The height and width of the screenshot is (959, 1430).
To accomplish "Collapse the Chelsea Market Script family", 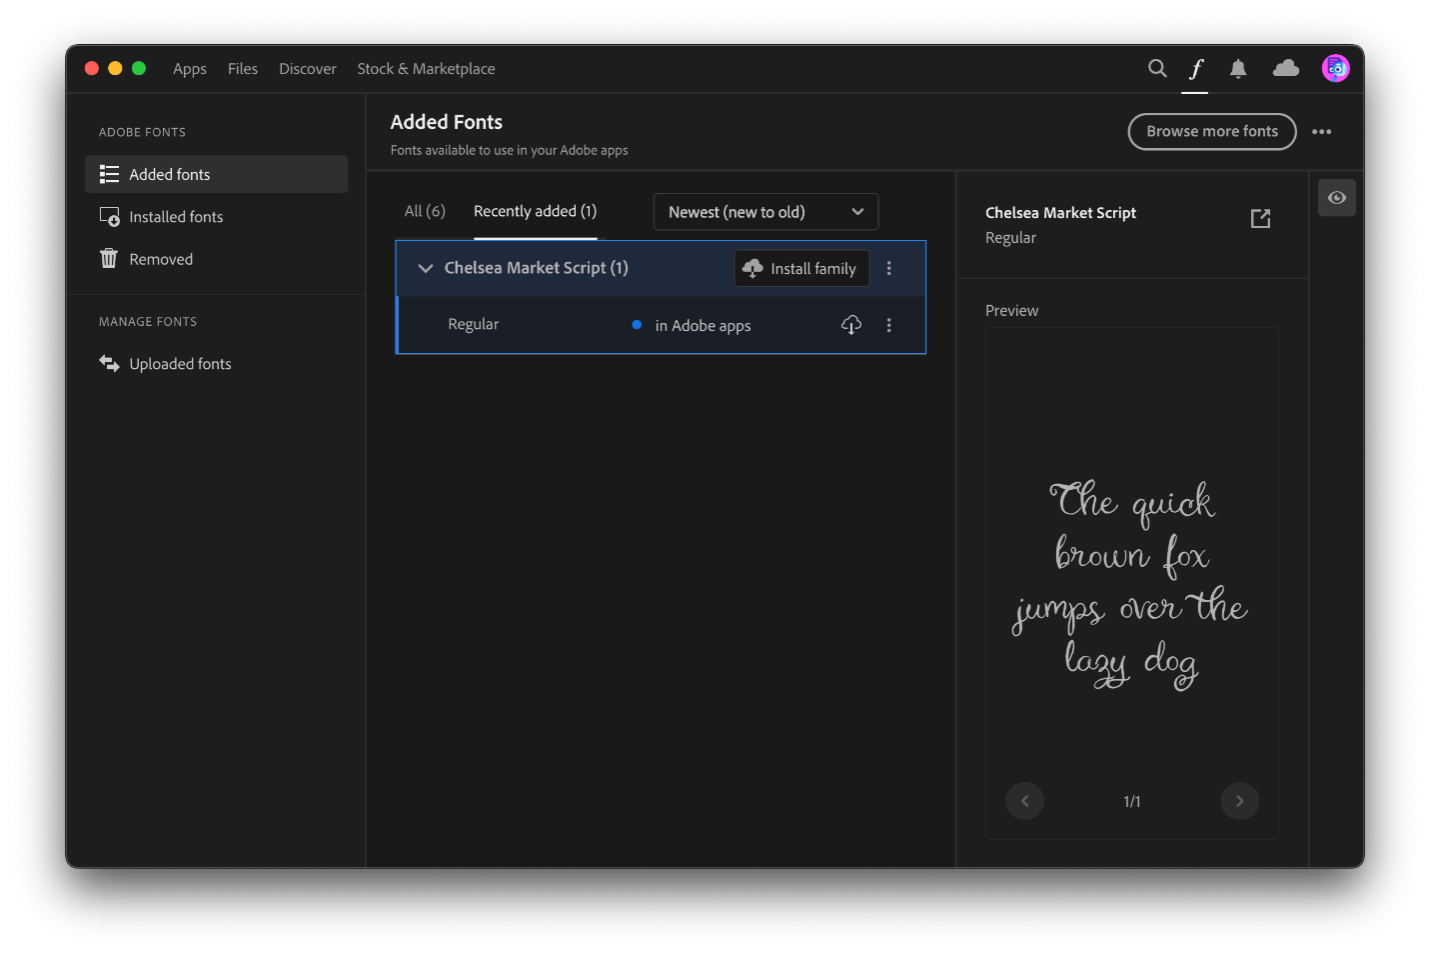I will pyautogui.click(x=425, y=268).
